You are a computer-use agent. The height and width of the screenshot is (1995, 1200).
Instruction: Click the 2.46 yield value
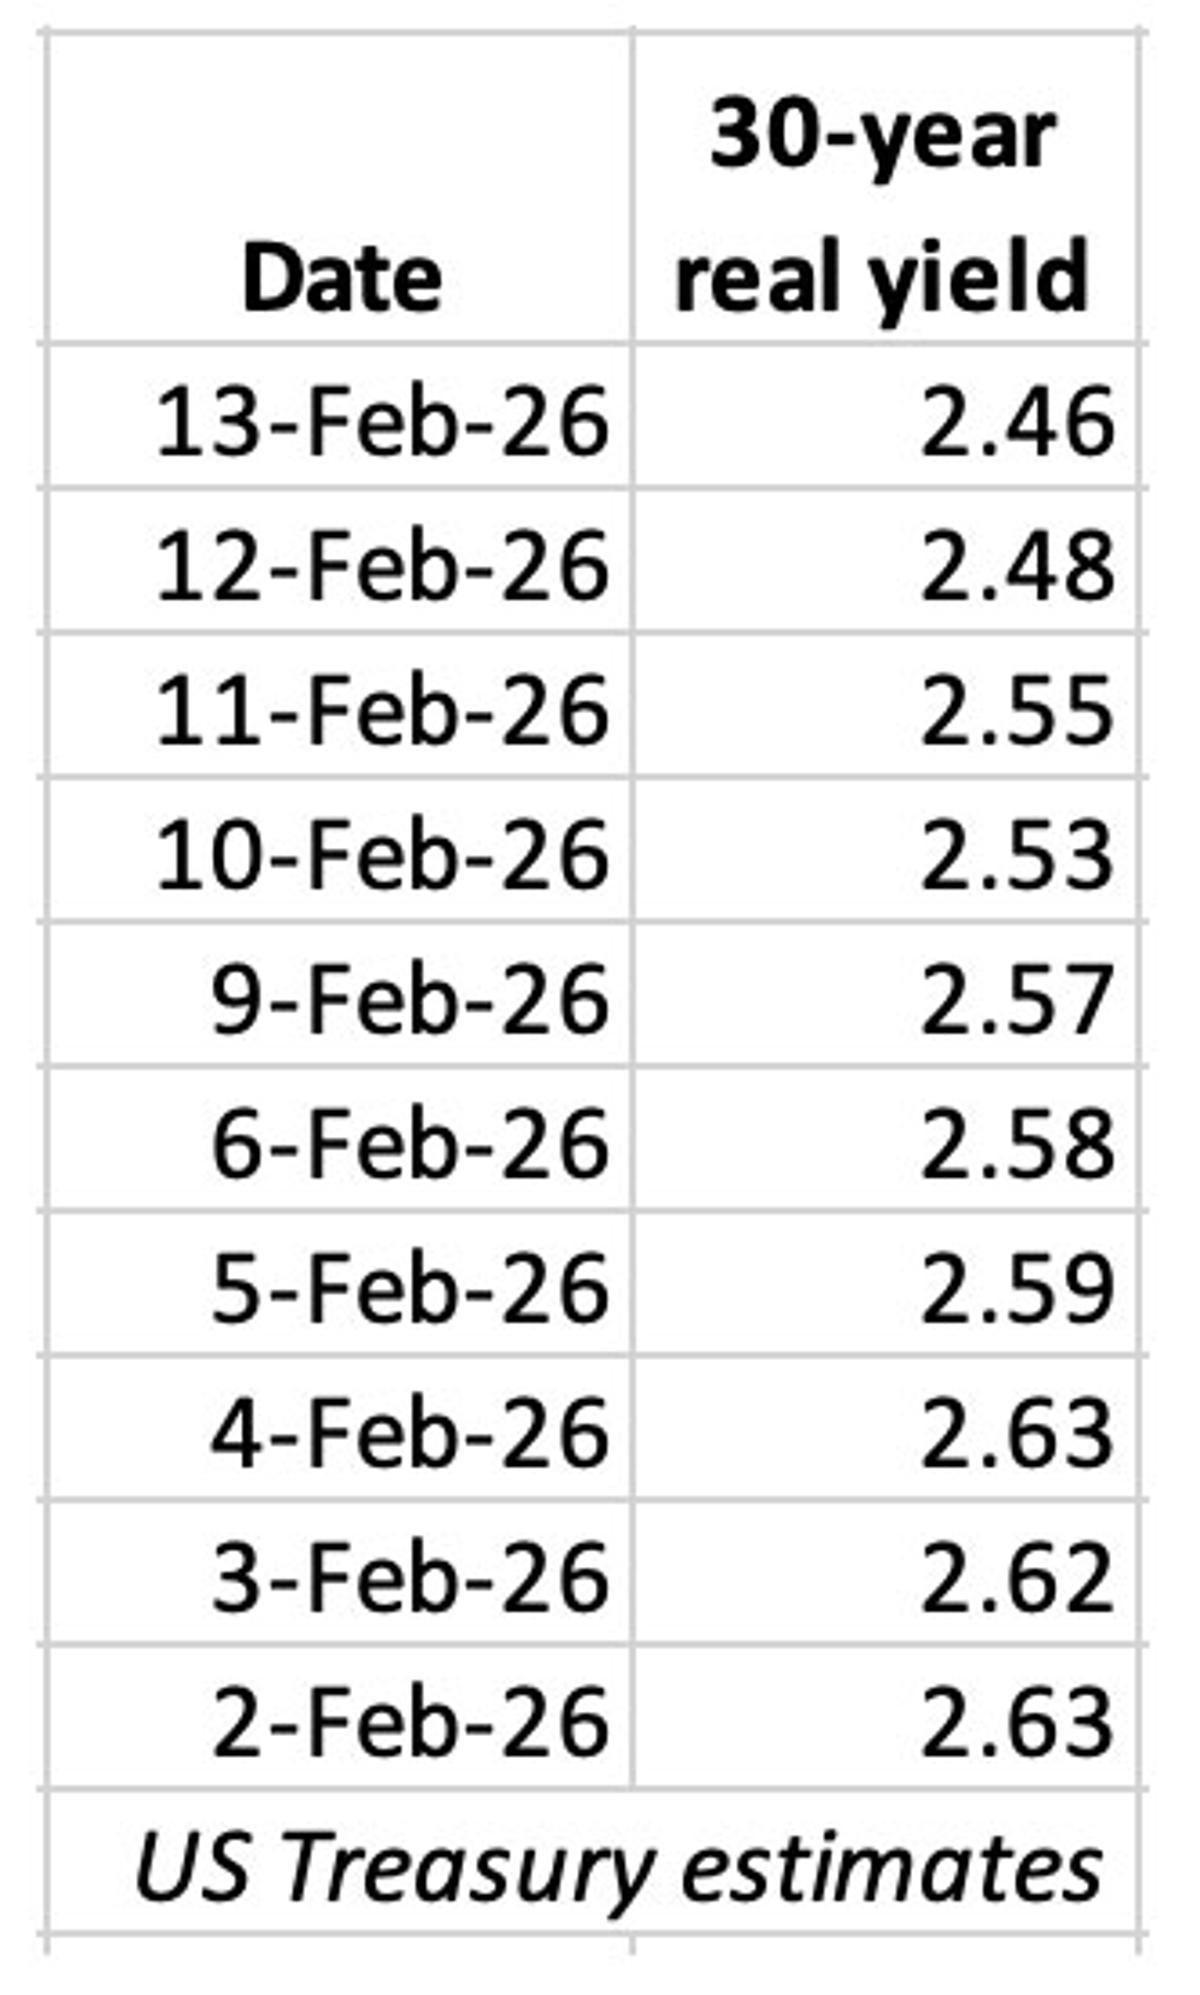tap(1015, 421)
